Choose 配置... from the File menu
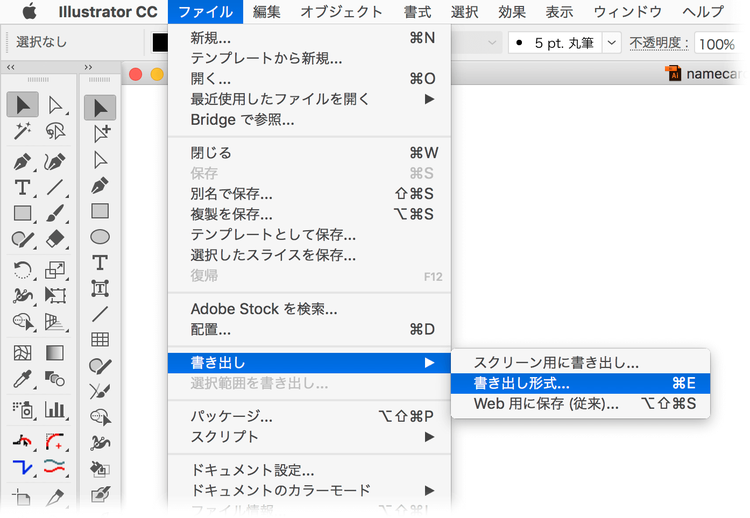The width and height of the screenshot is (750, 518). (309, 330)
